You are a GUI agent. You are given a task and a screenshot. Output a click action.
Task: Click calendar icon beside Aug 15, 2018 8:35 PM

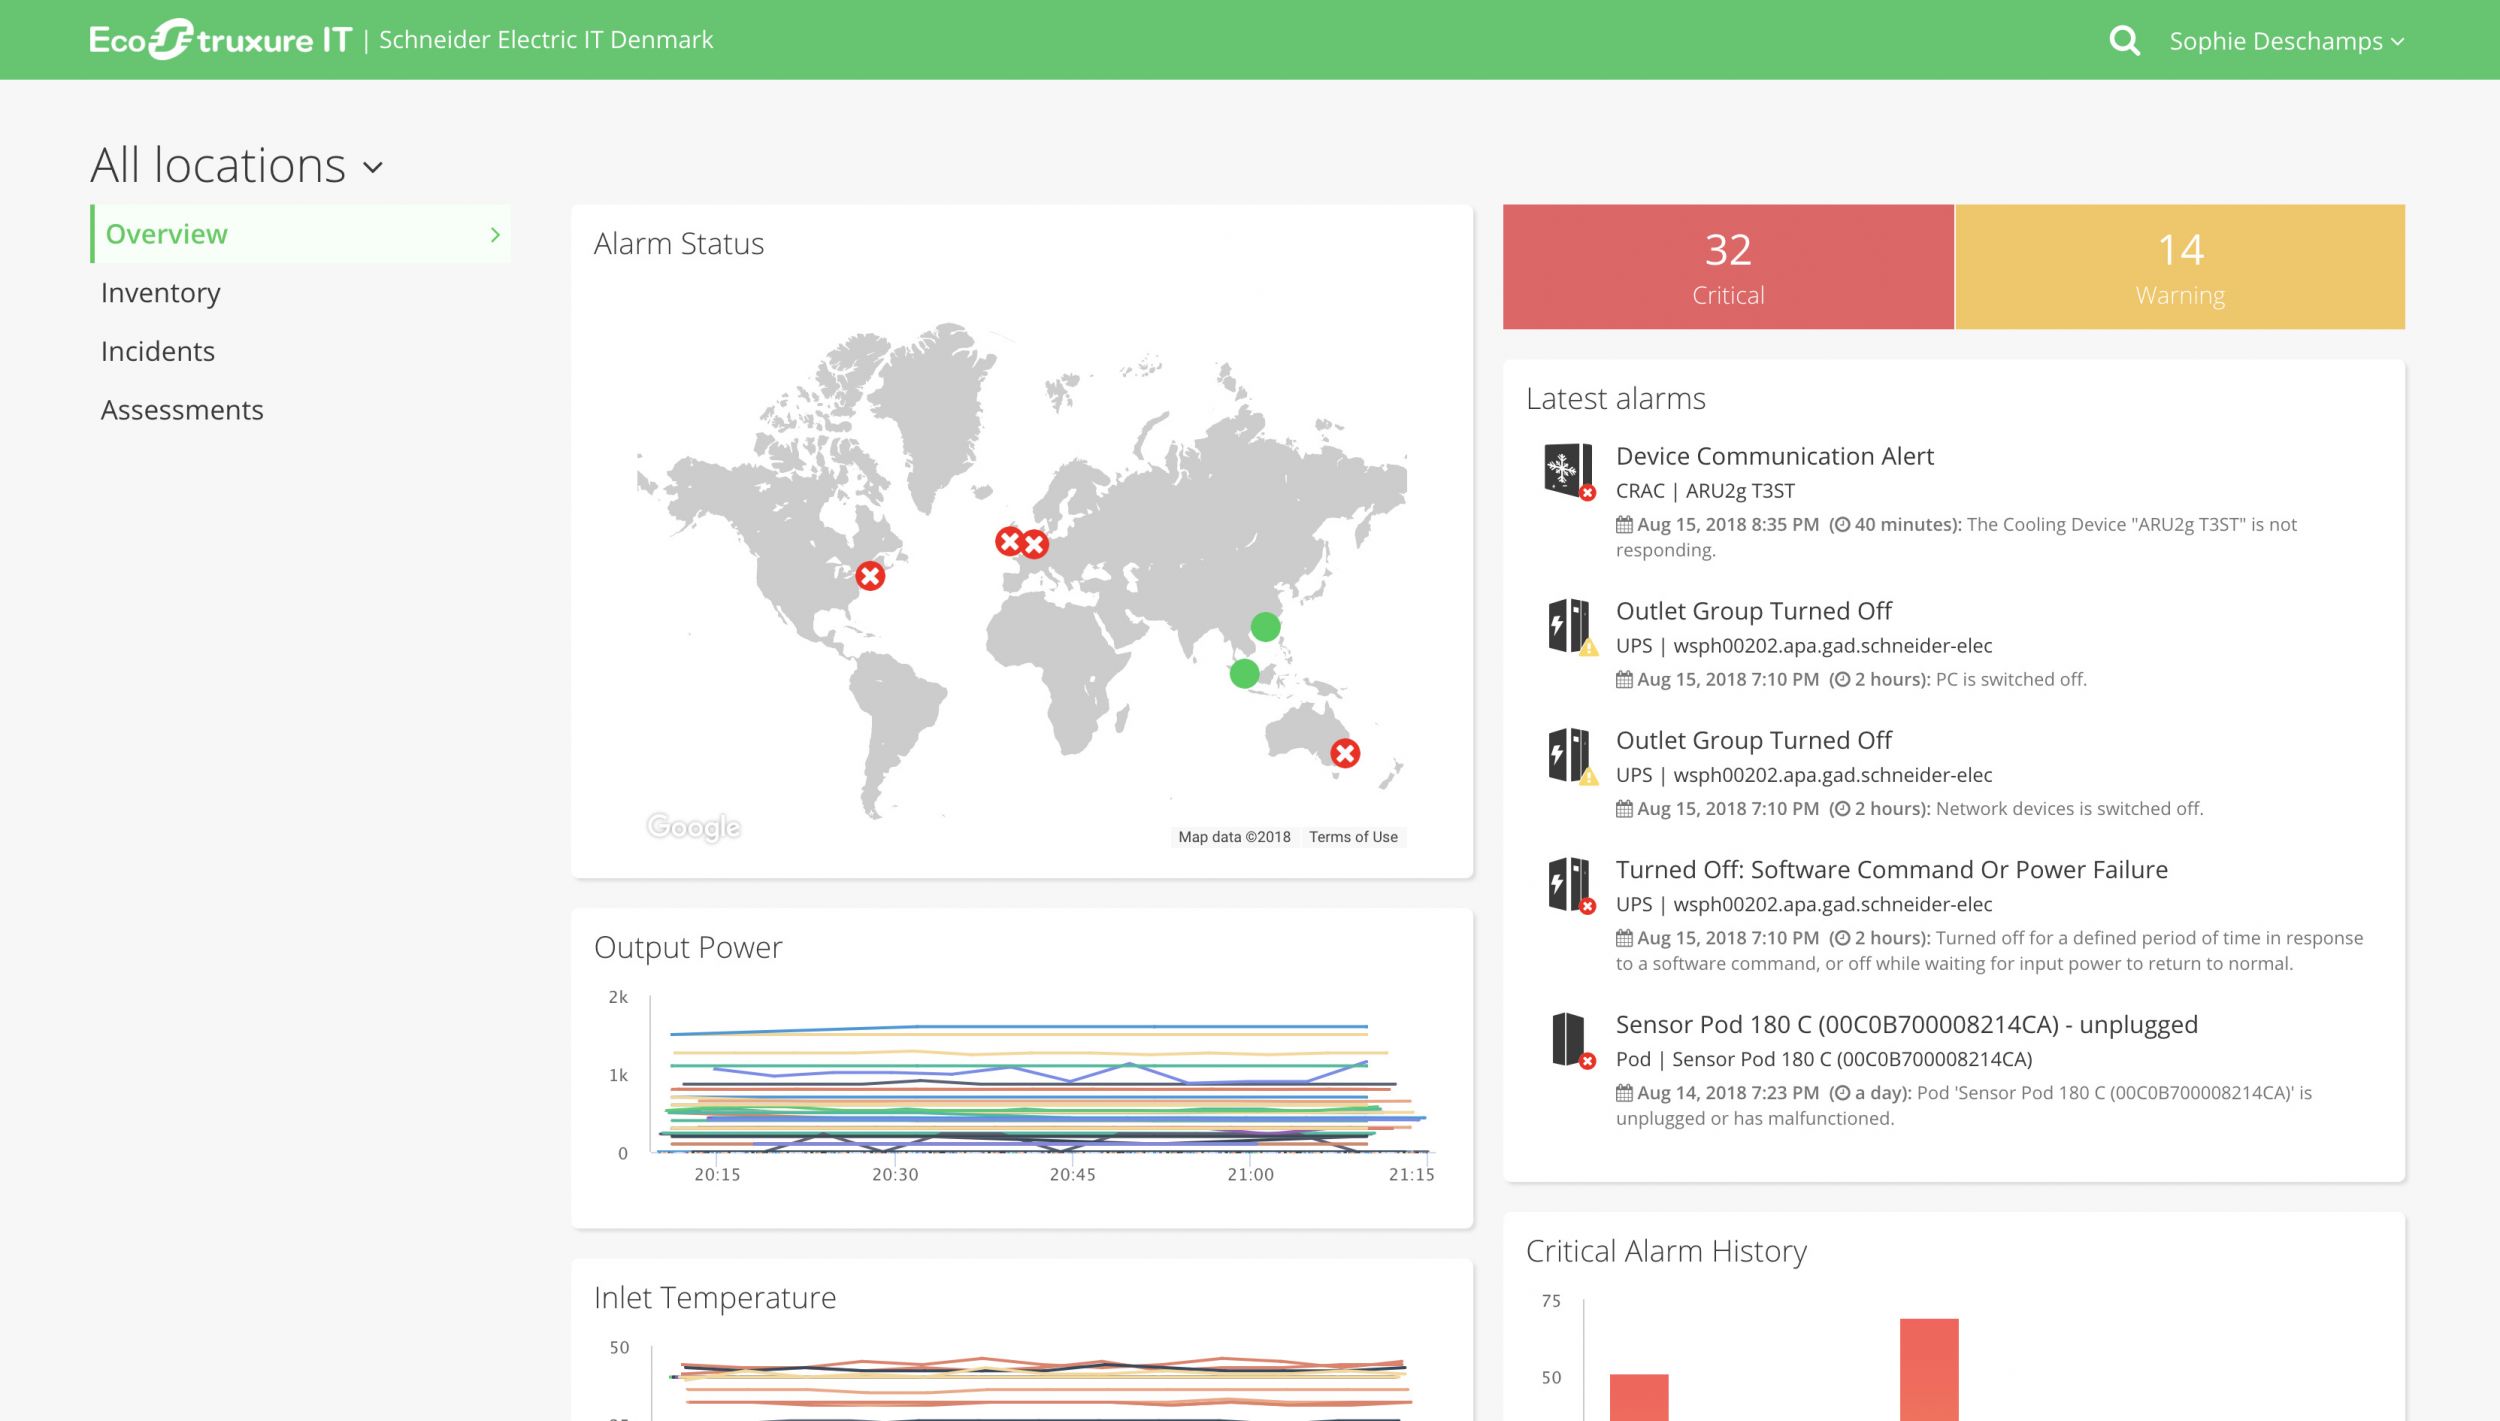click(1624, 524)
